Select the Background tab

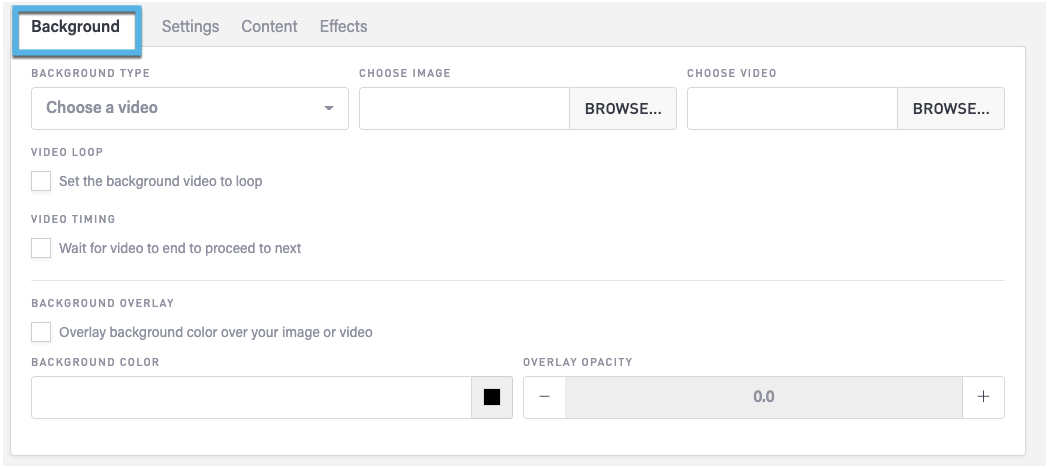(x=76, y=26)
